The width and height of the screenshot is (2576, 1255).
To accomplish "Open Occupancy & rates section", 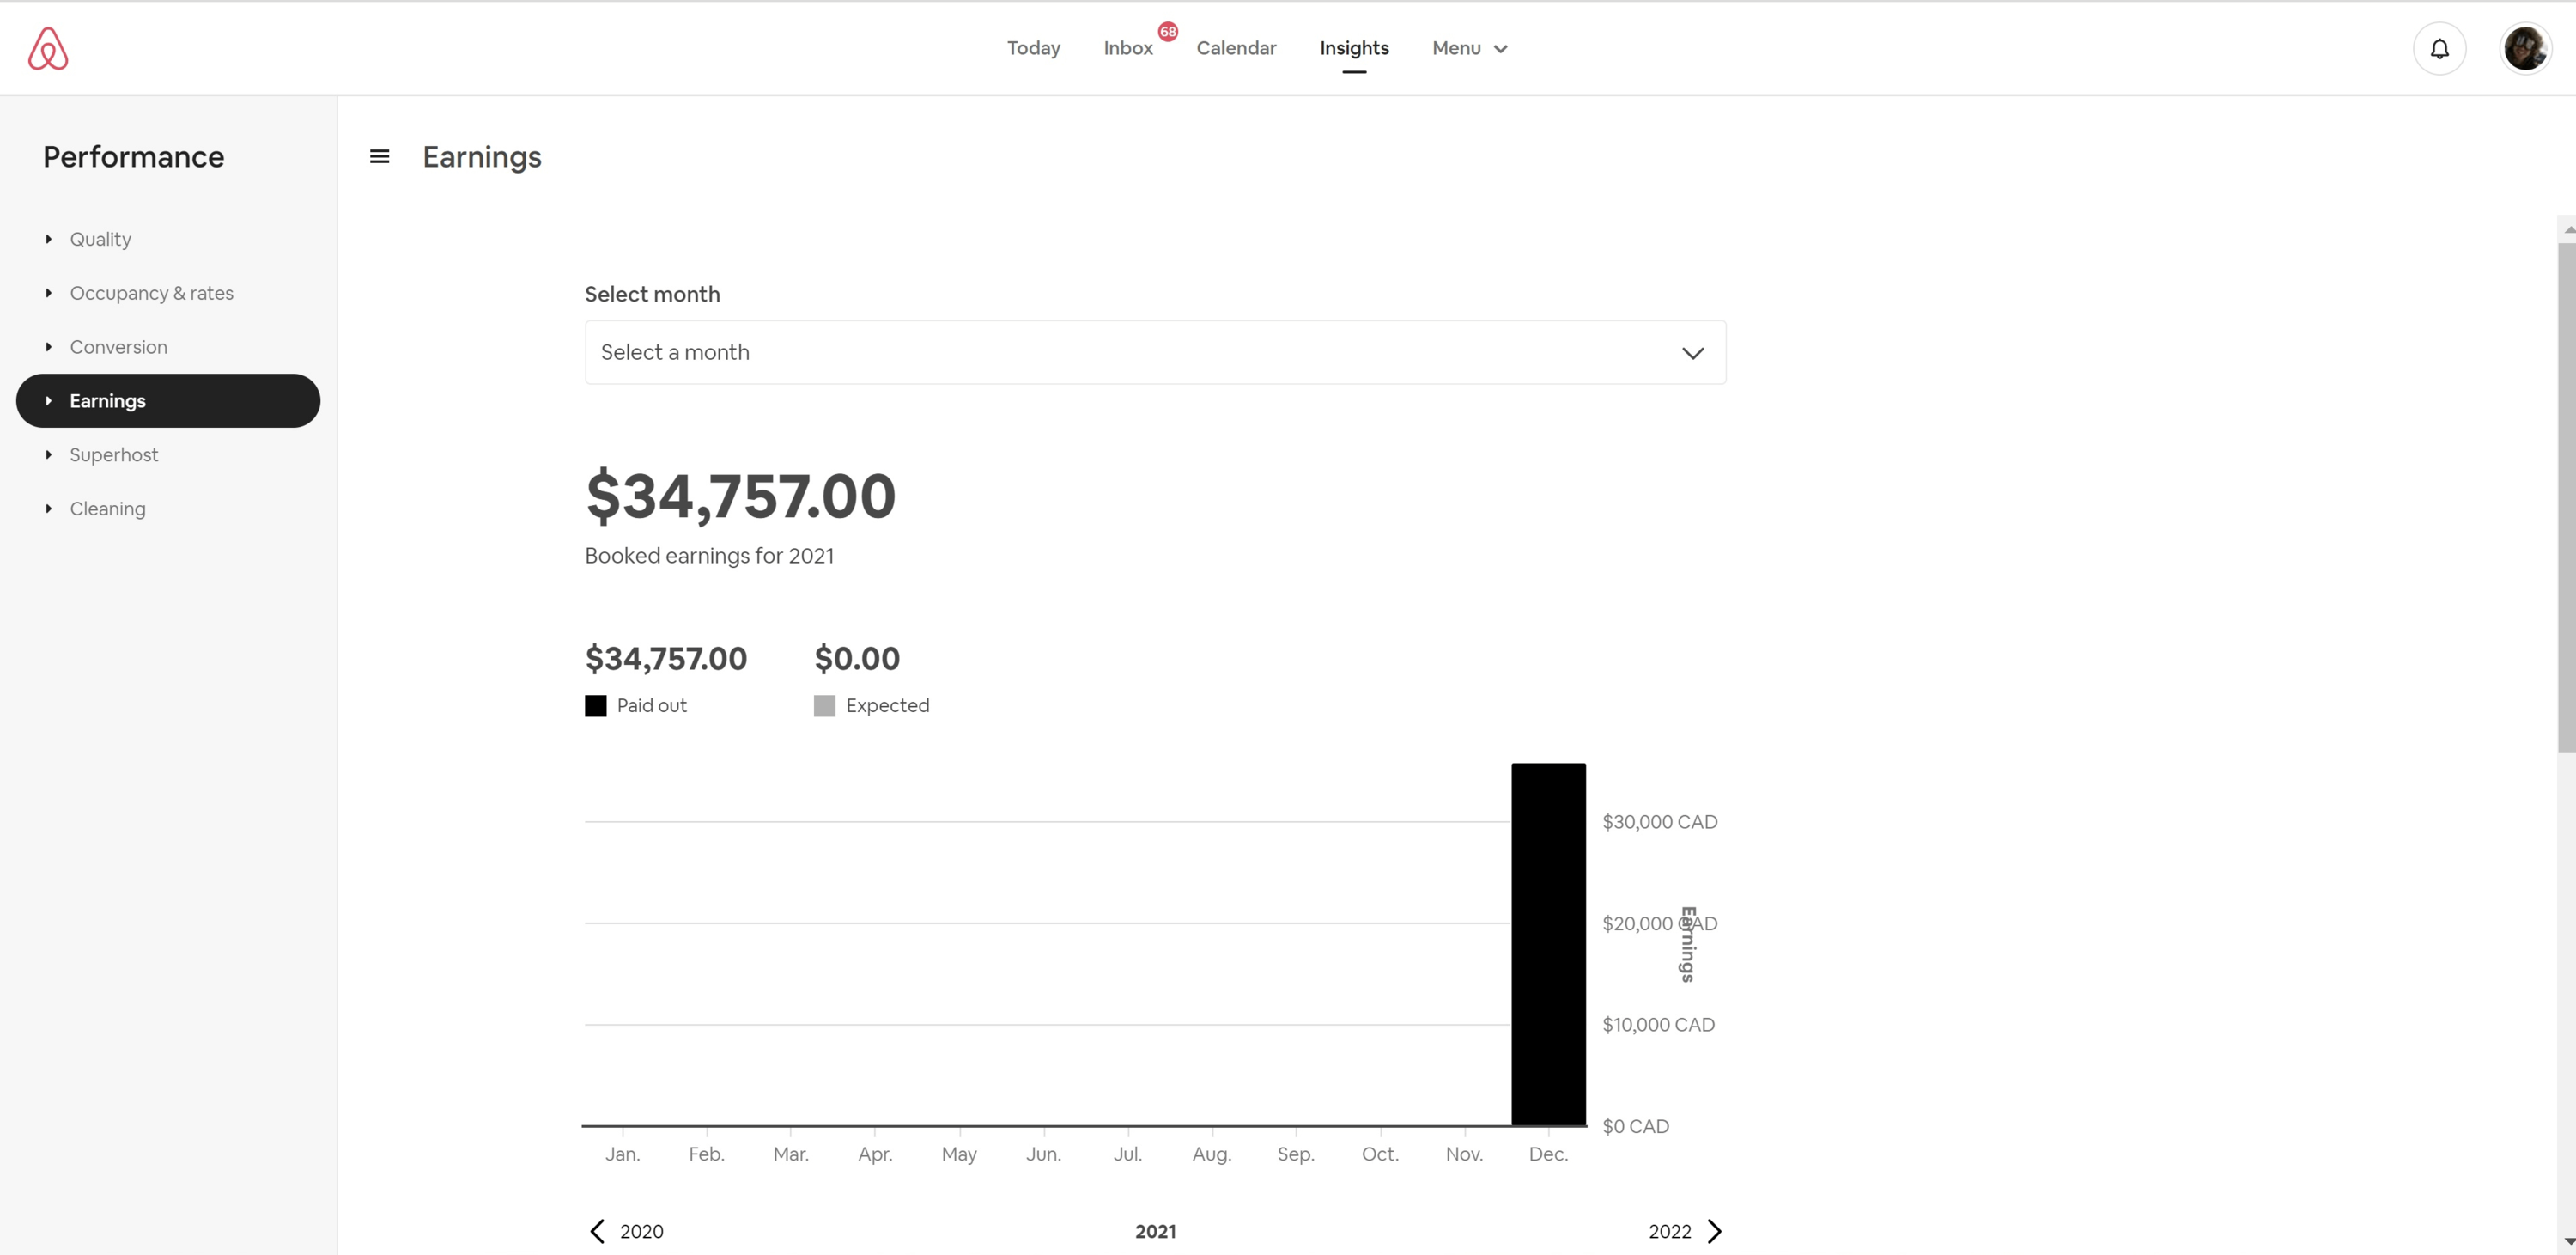I will tap(151, 293).
